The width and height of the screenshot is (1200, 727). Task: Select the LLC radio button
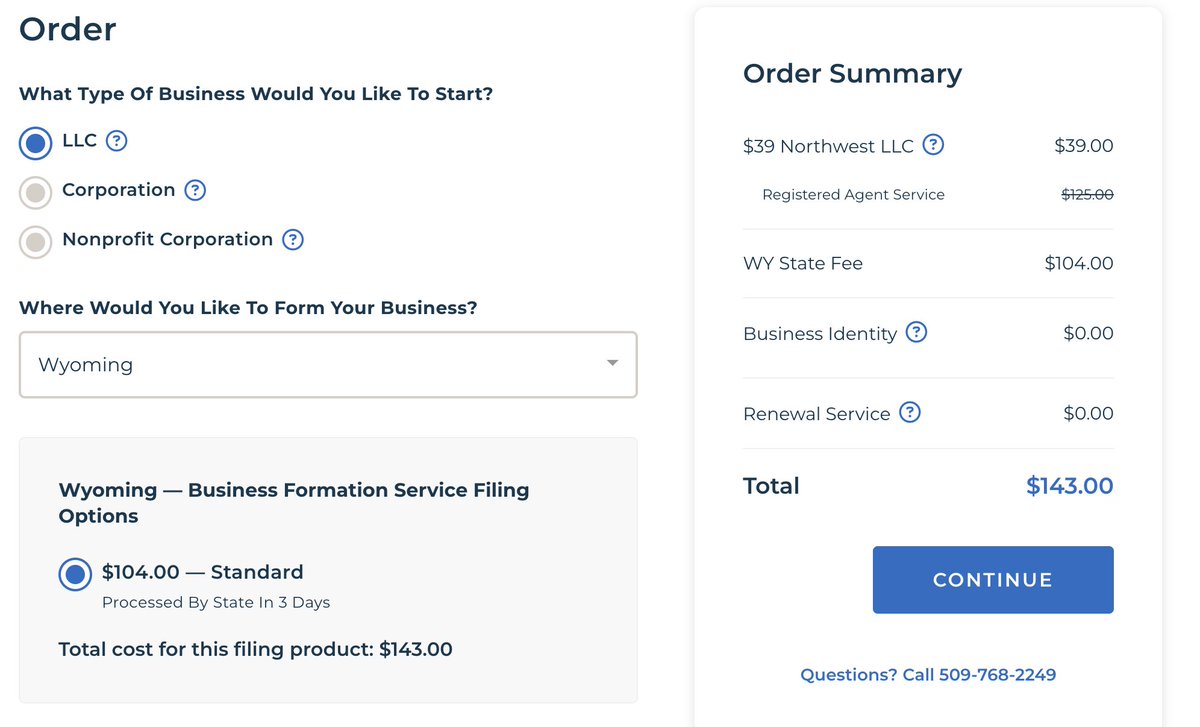point(36,143)
